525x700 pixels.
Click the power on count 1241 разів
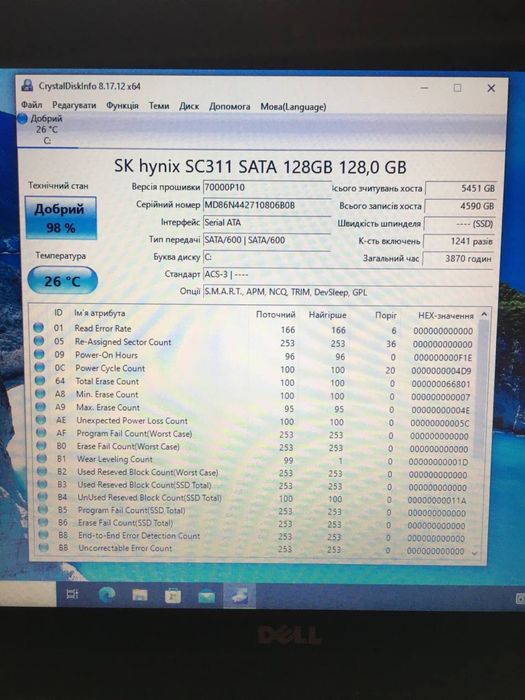pos(458,241)
